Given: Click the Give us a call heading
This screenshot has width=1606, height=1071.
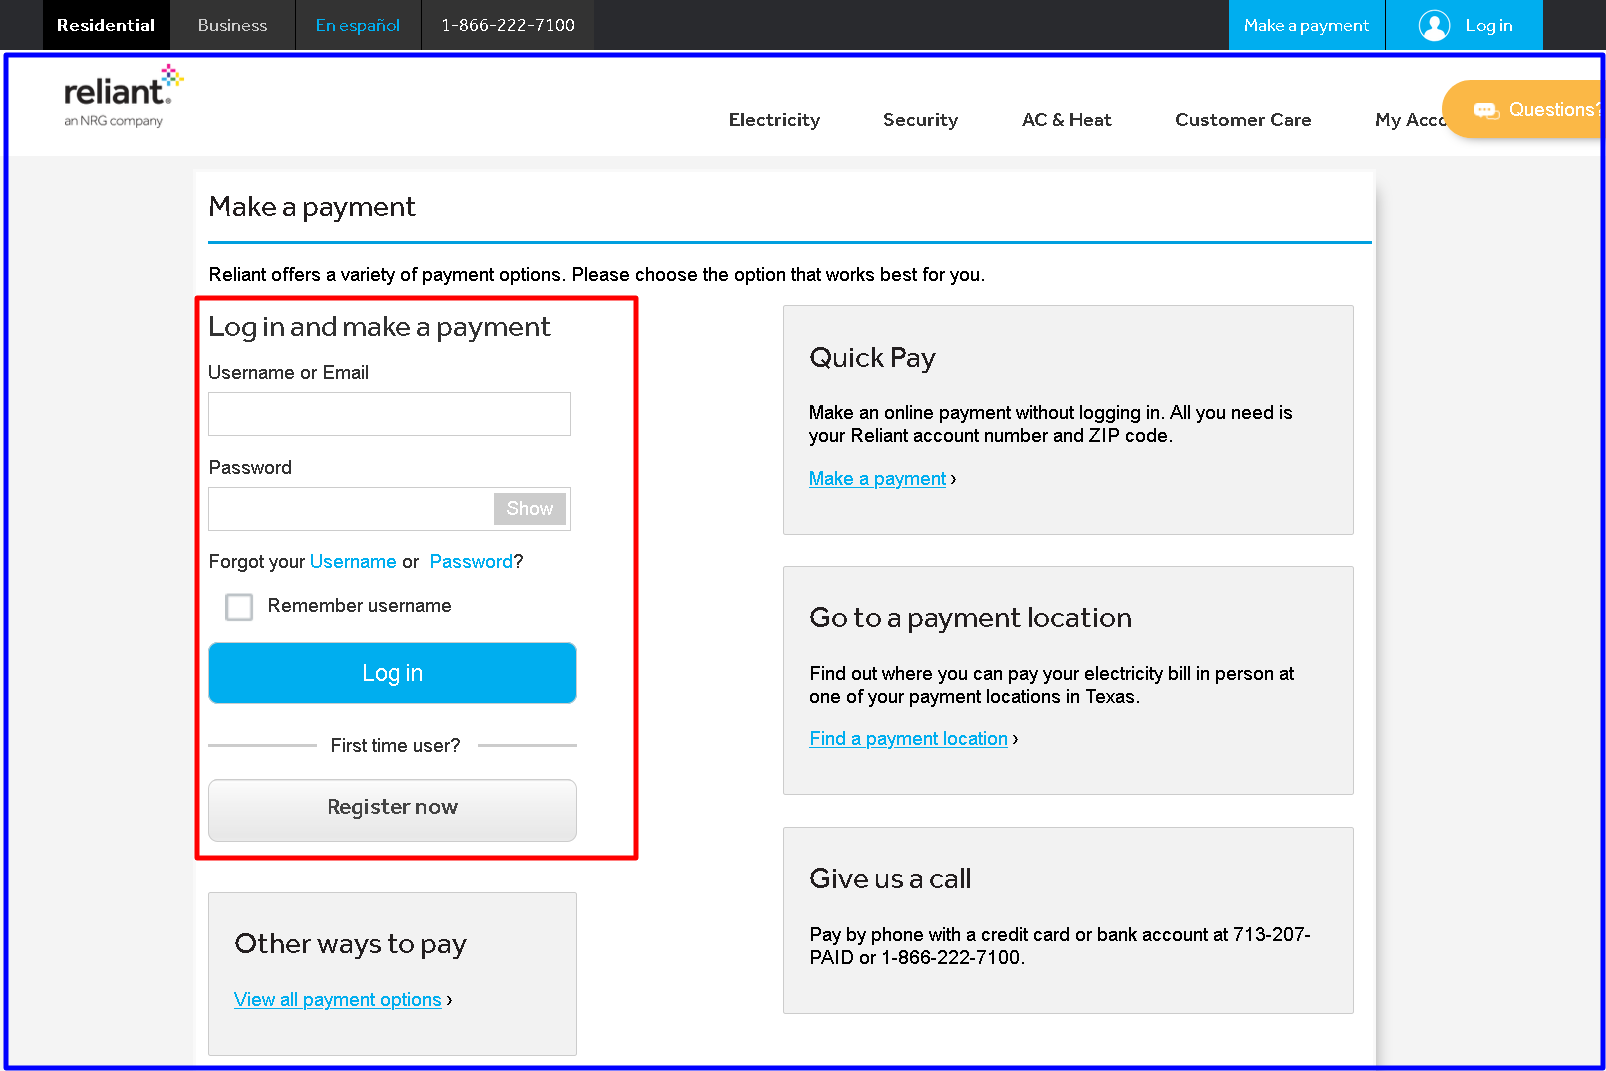Looking at the screenshot, I should coord(890,879).
